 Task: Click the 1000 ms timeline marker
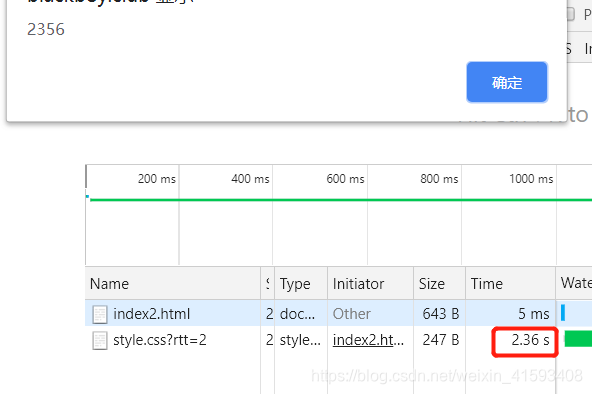click(x=531, y=179)
